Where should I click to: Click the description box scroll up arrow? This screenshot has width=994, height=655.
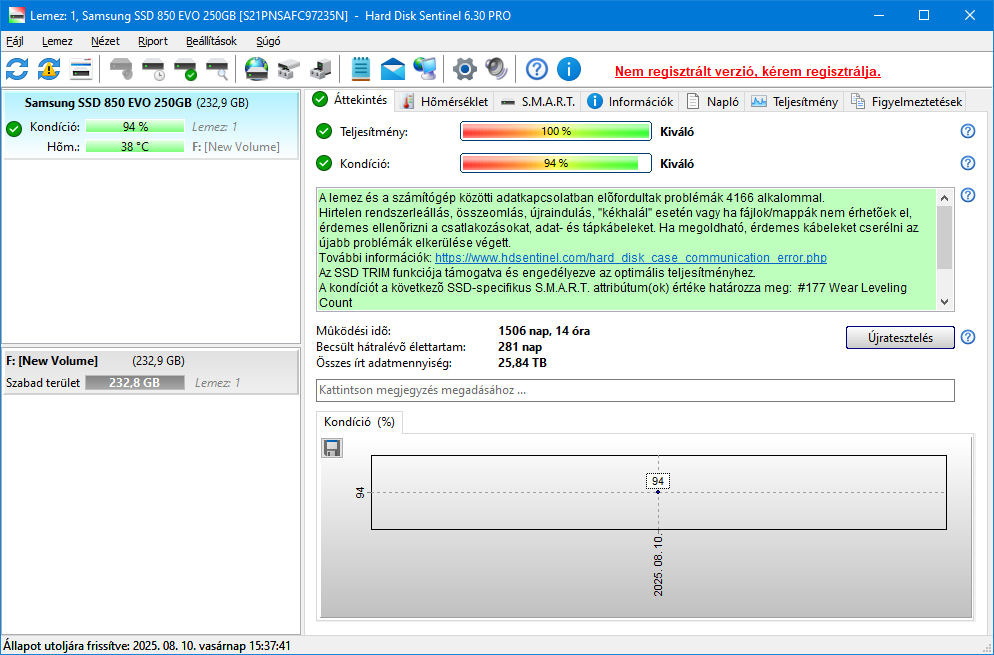click(945, 198)
